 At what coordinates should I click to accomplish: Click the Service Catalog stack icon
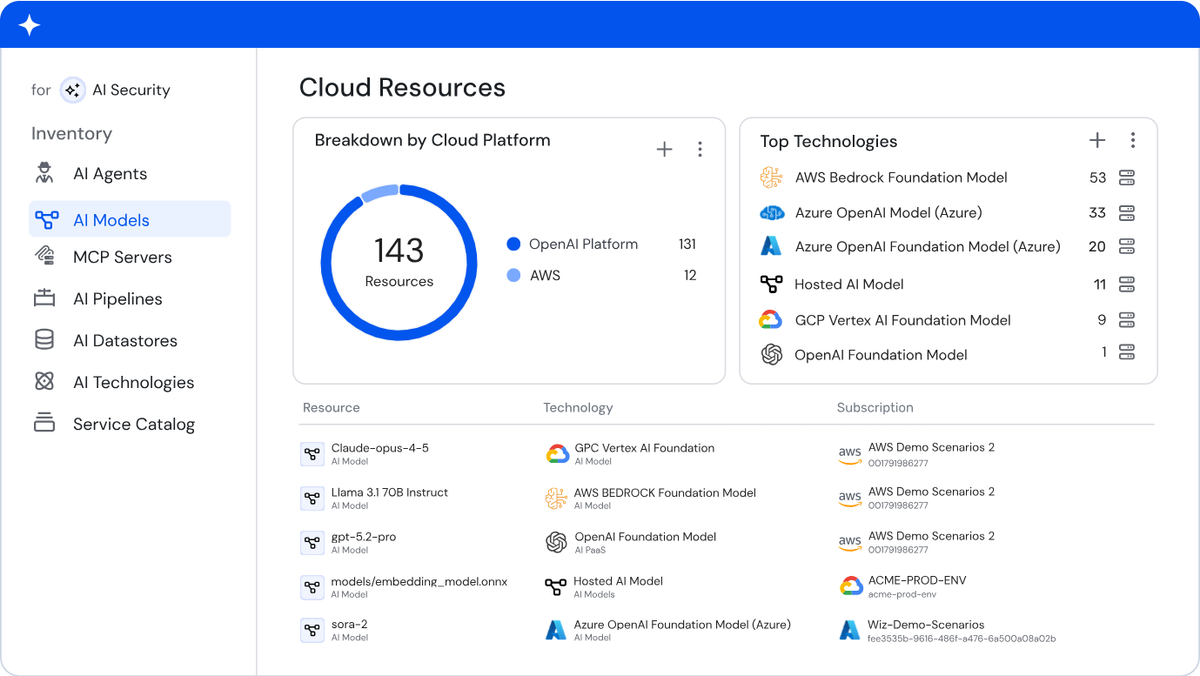point(45,422)
